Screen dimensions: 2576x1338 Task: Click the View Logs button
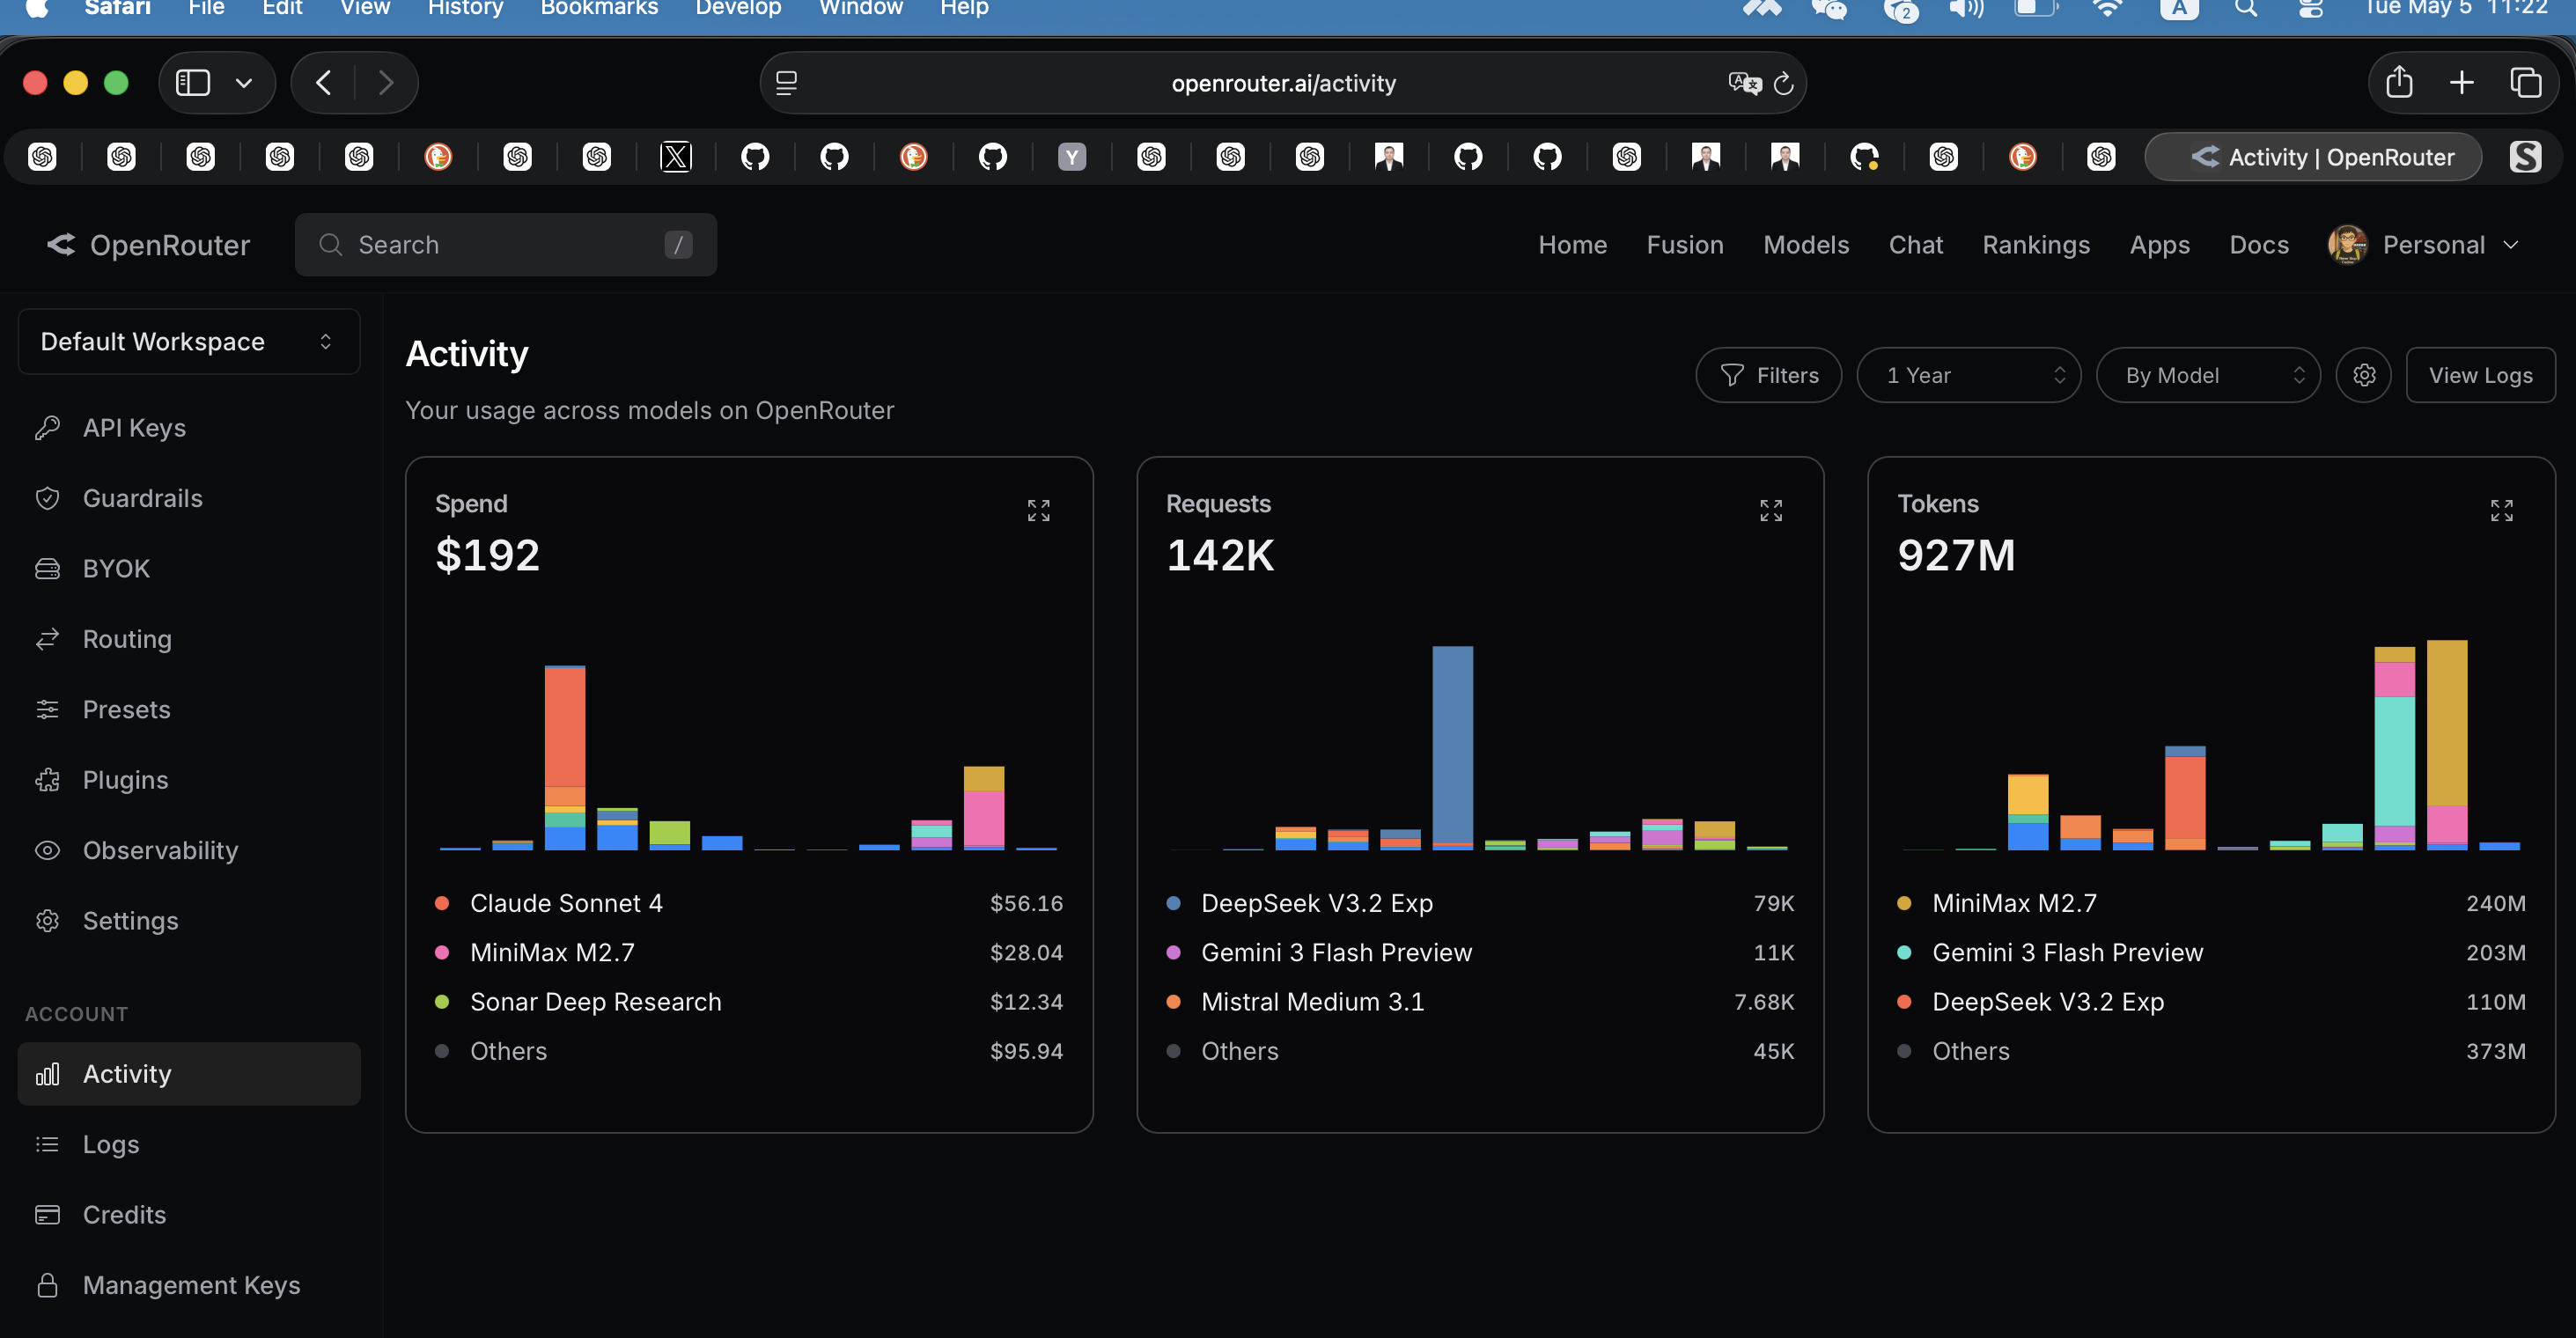pos(2480,375)
